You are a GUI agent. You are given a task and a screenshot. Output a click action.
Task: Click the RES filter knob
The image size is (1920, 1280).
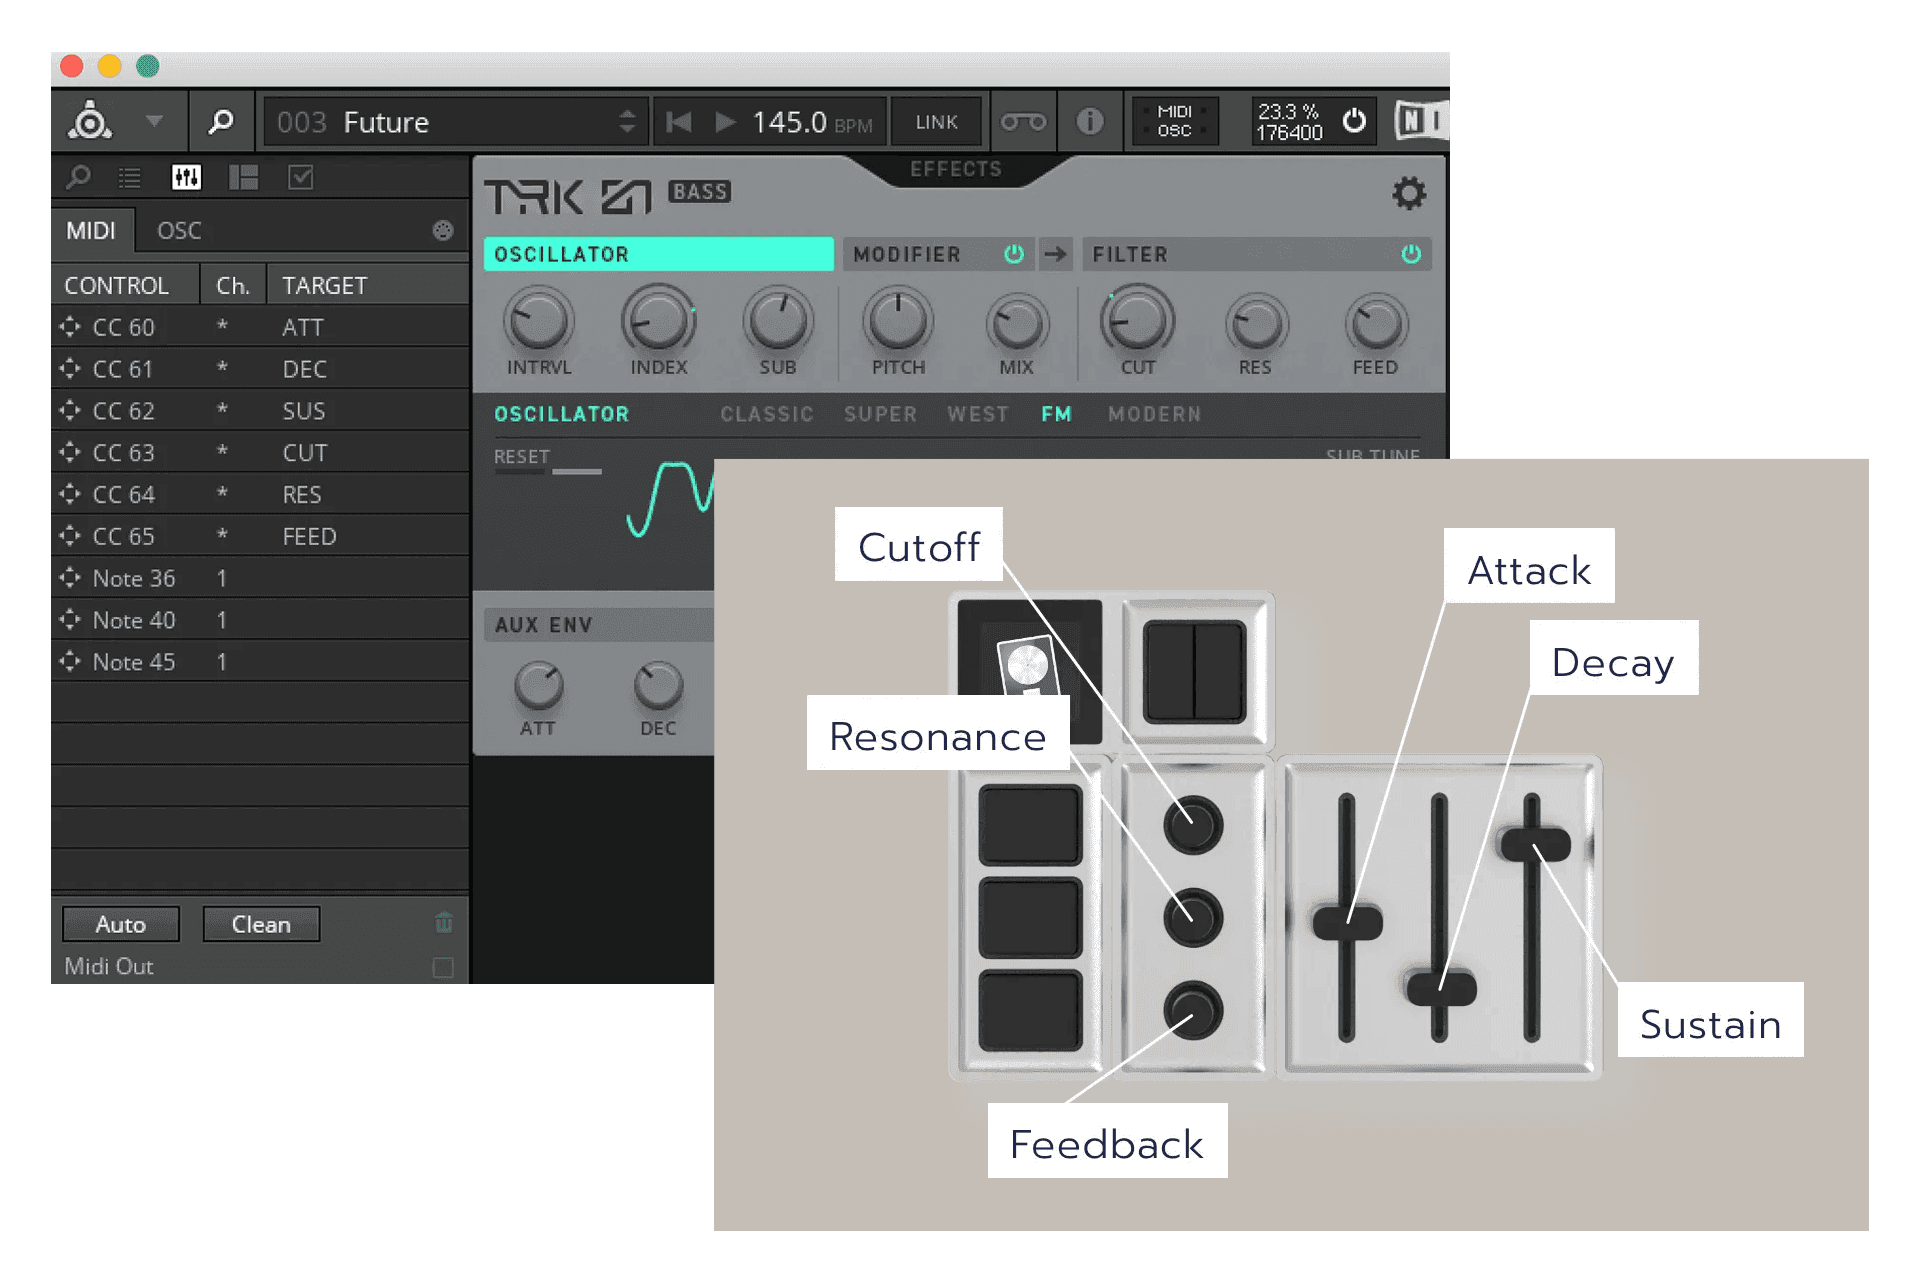(1256, 324)
